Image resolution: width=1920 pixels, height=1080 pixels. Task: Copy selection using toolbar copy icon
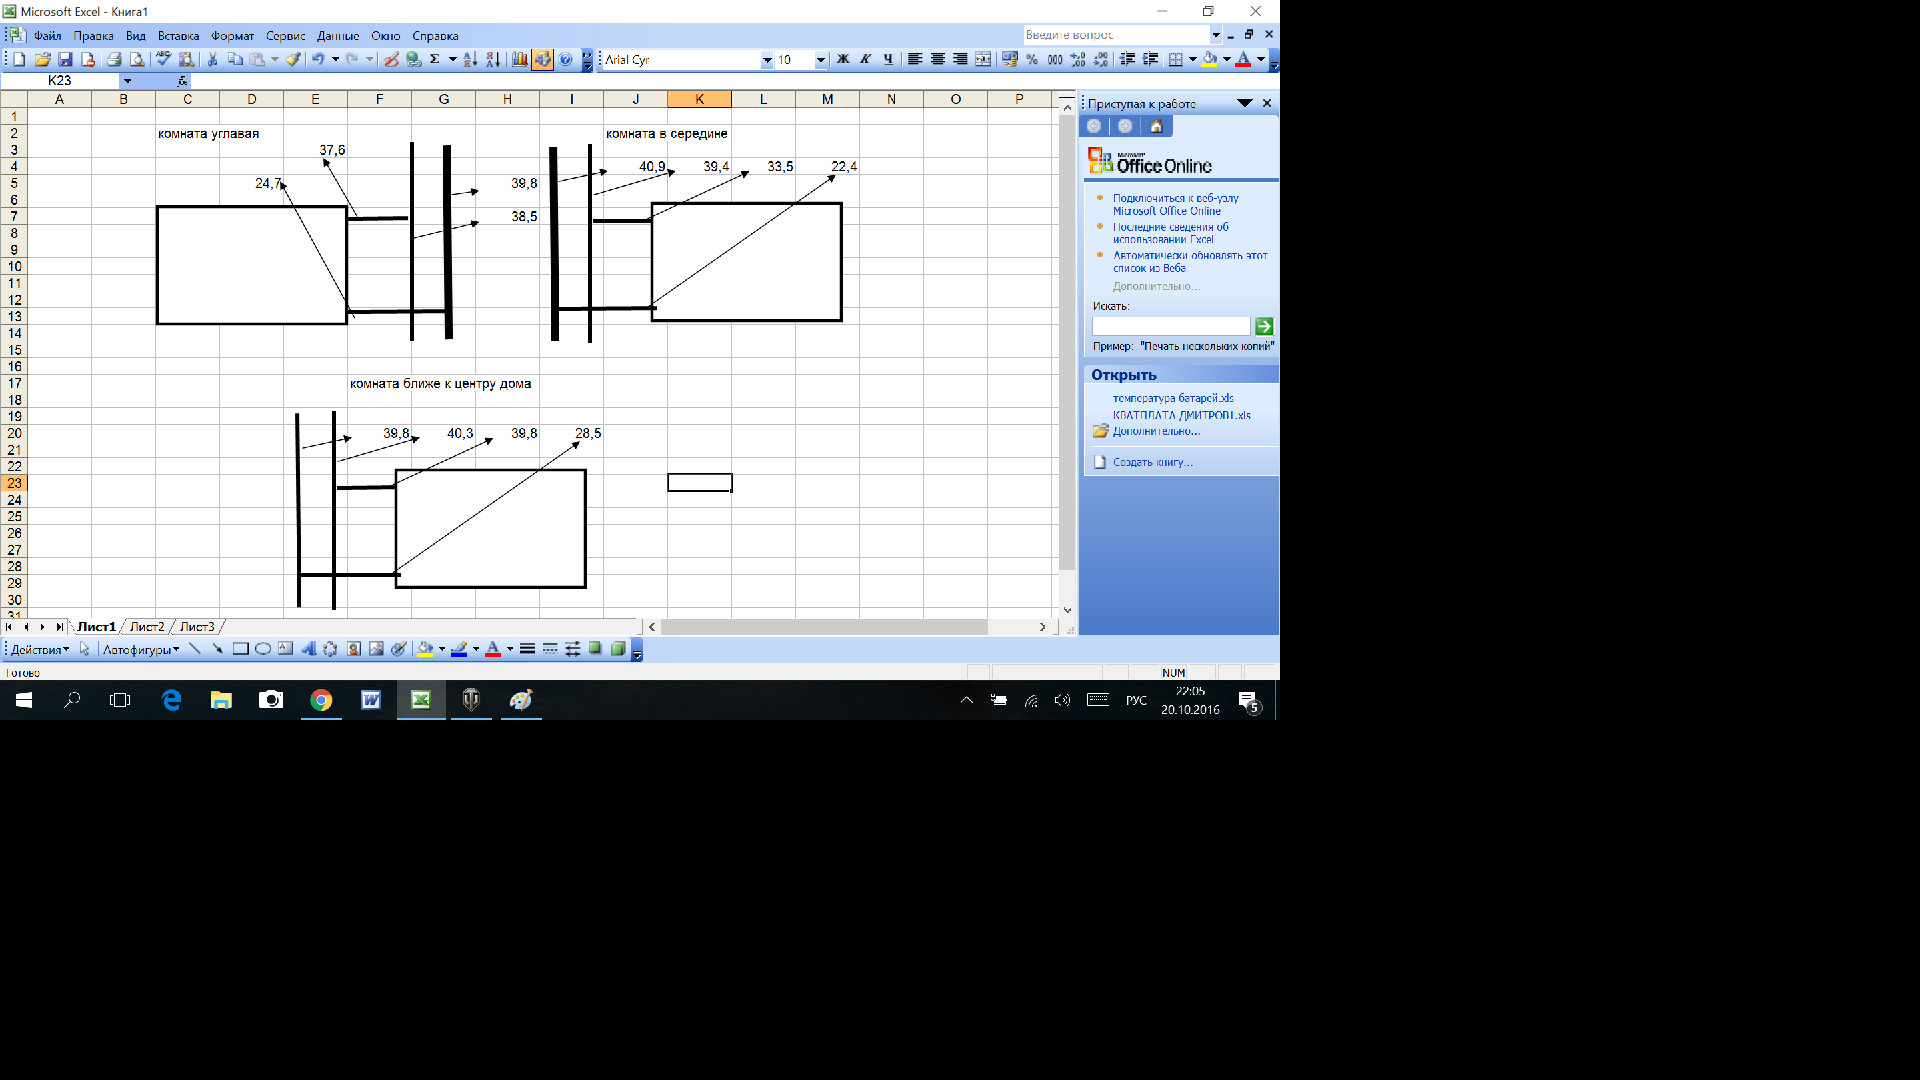[x=235, y=60]
